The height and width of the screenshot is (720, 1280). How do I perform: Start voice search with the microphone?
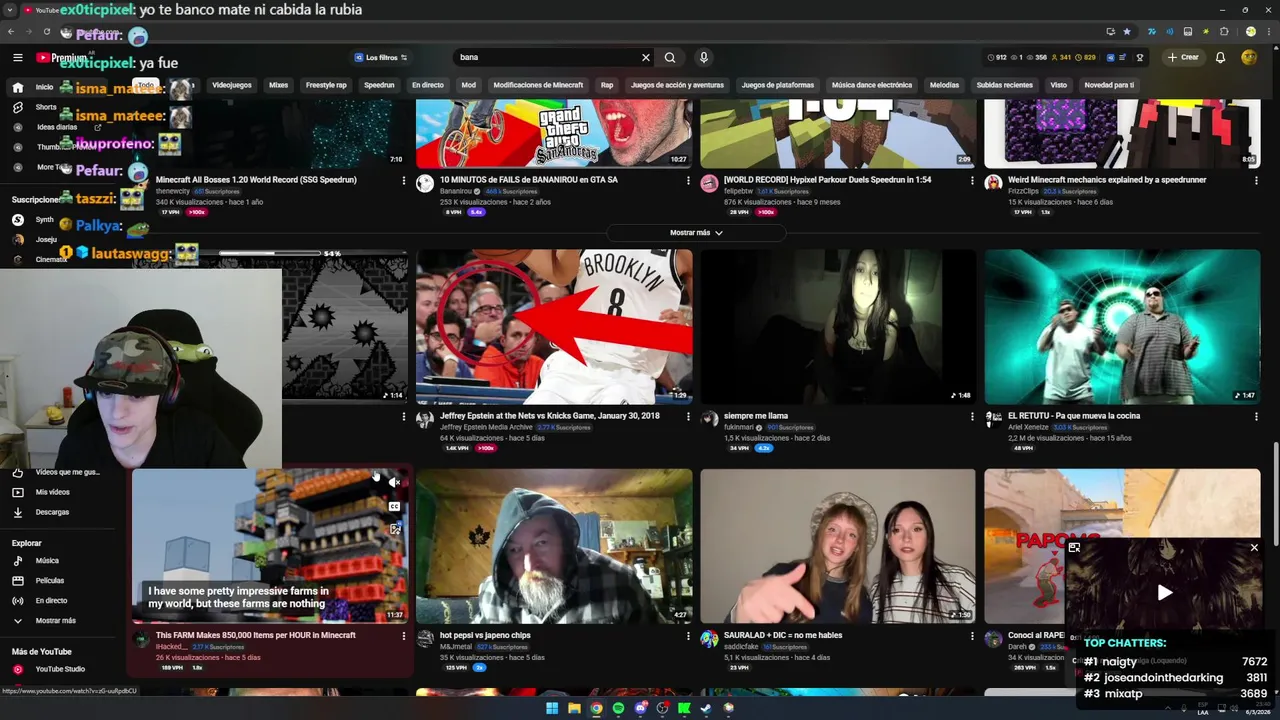tap(704, 57)
